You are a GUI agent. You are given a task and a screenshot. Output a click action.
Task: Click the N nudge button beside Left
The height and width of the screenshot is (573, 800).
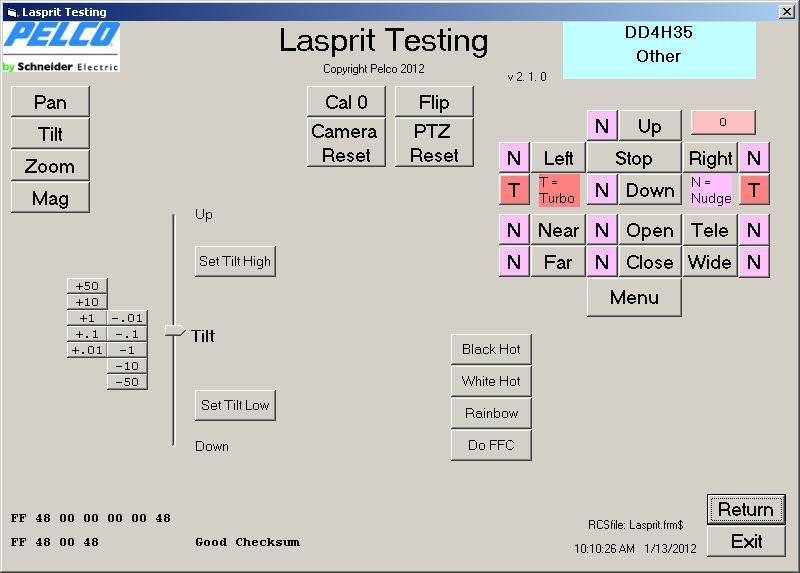(514, 158)
